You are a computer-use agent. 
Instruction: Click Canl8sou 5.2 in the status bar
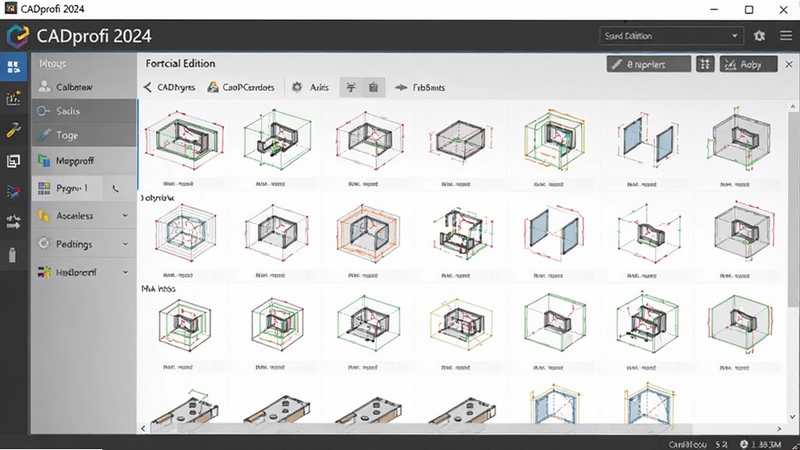tap(697, 444)
